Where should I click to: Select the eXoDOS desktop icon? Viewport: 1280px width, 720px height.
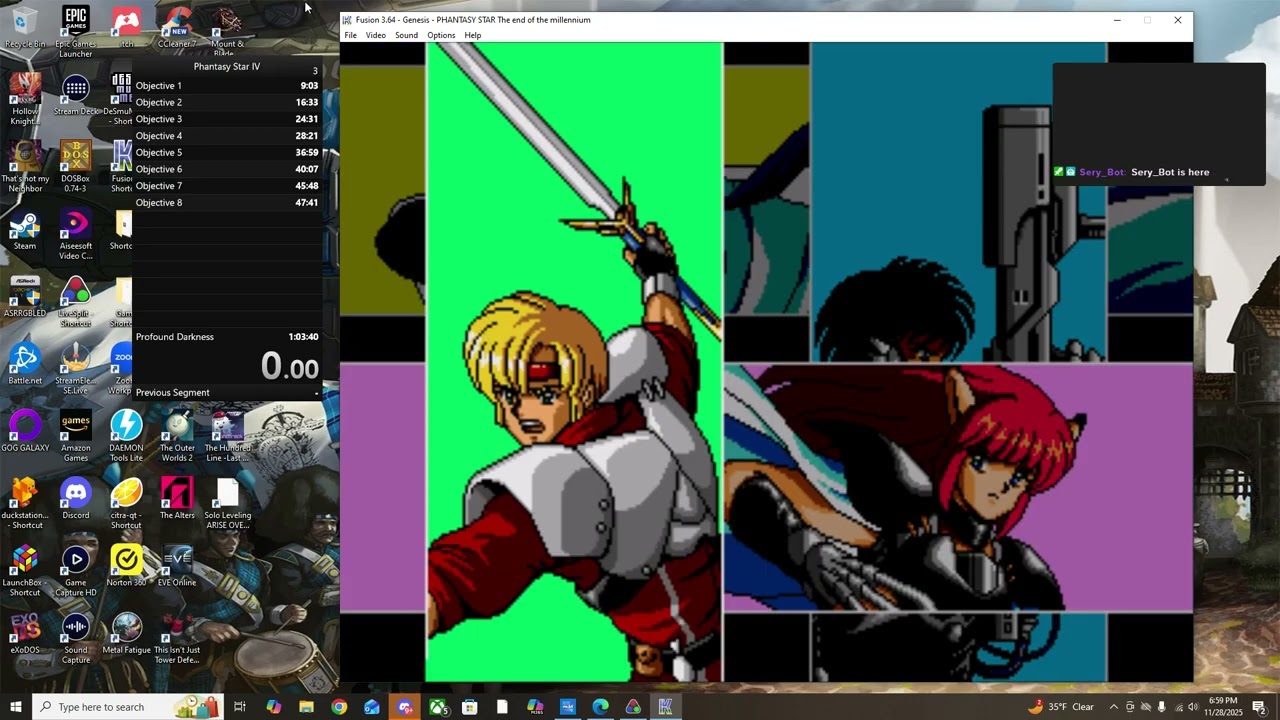(x=24, y=634)
